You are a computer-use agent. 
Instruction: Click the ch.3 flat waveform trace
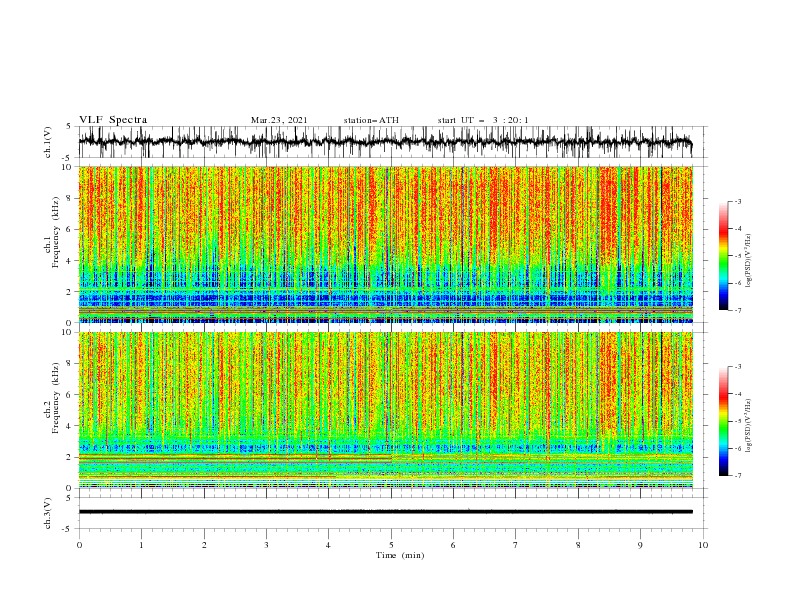[x=385, y=512]
